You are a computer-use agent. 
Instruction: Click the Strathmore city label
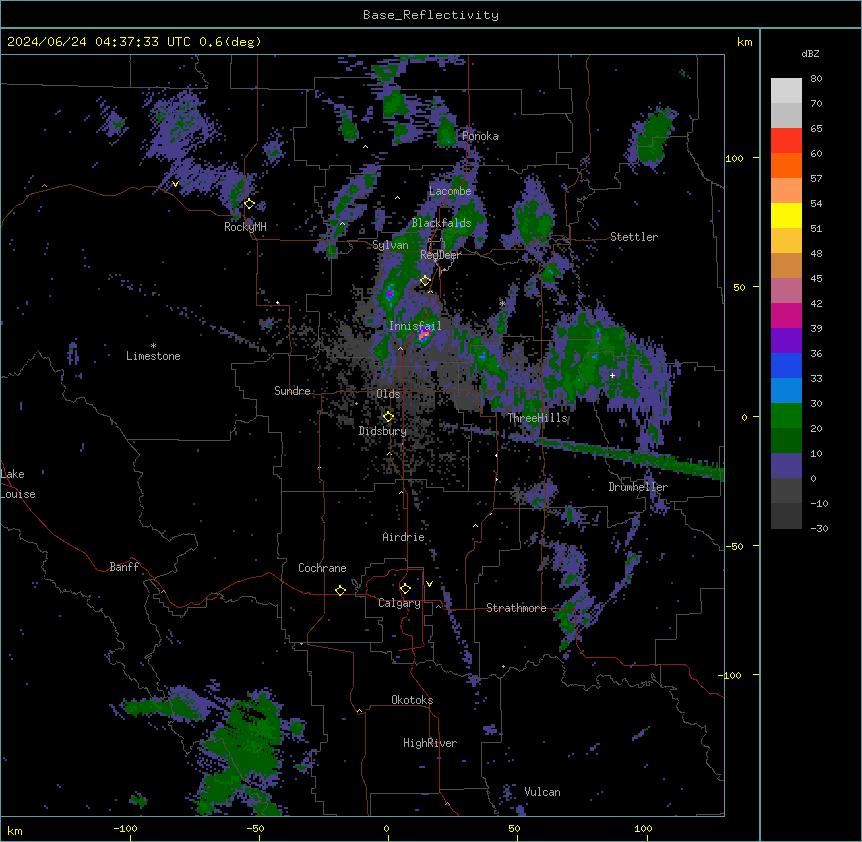[x=516, y=608]
